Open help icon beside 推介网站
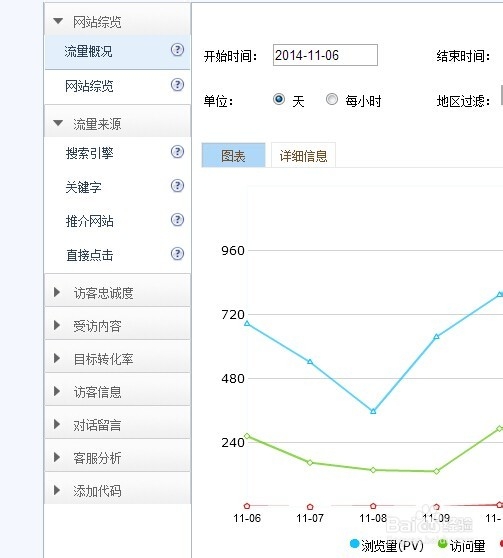The height and width of the screenshot is (558, 503). (x=177, y=220)
